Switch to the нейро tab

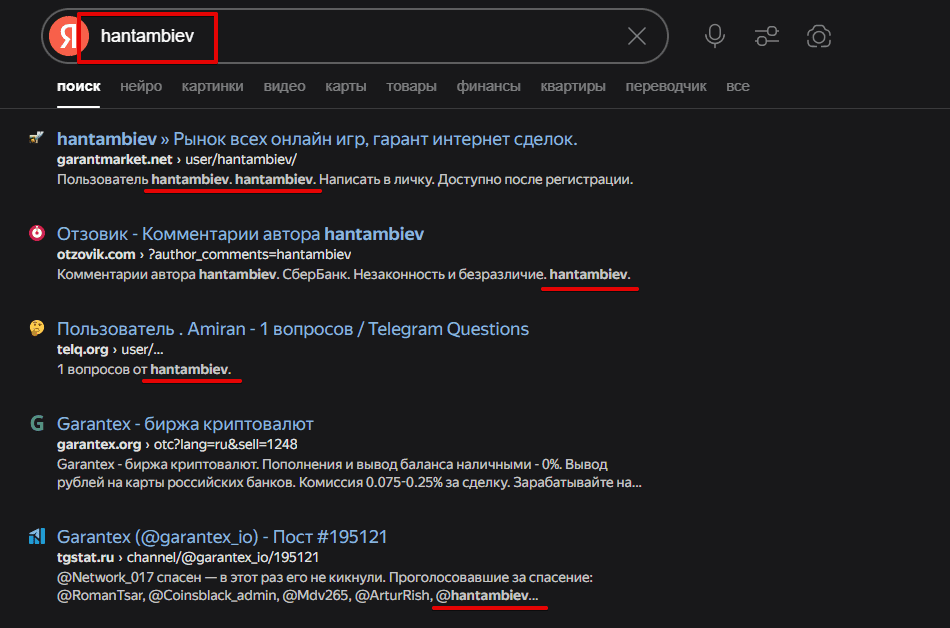click(141, 87)
